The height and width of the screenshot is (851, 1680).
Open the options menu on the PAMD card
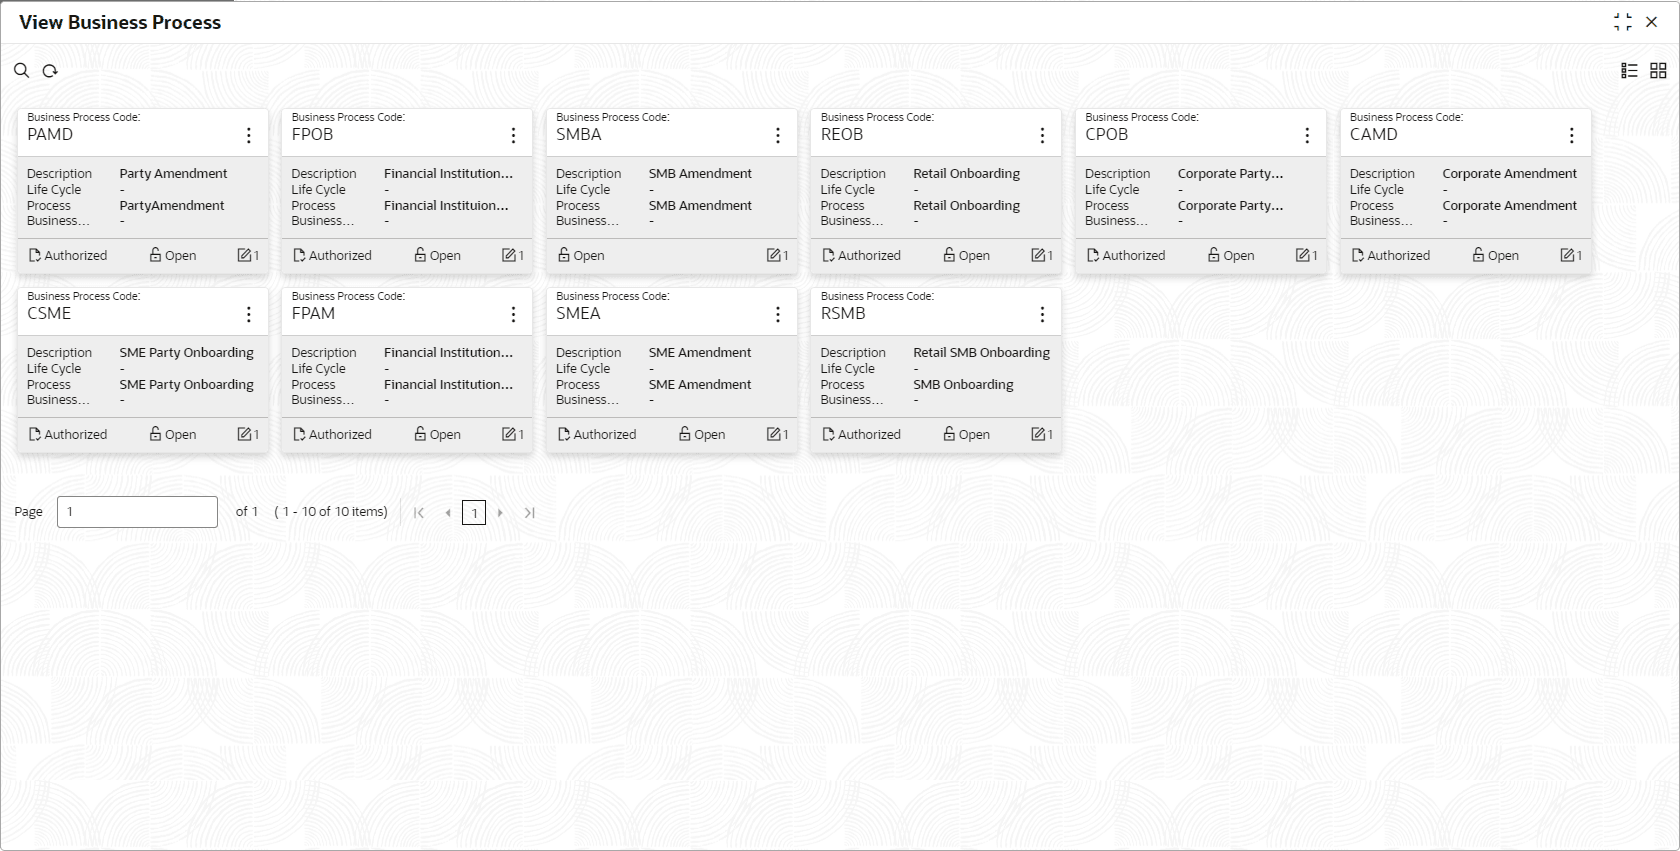tap(248, 133)
